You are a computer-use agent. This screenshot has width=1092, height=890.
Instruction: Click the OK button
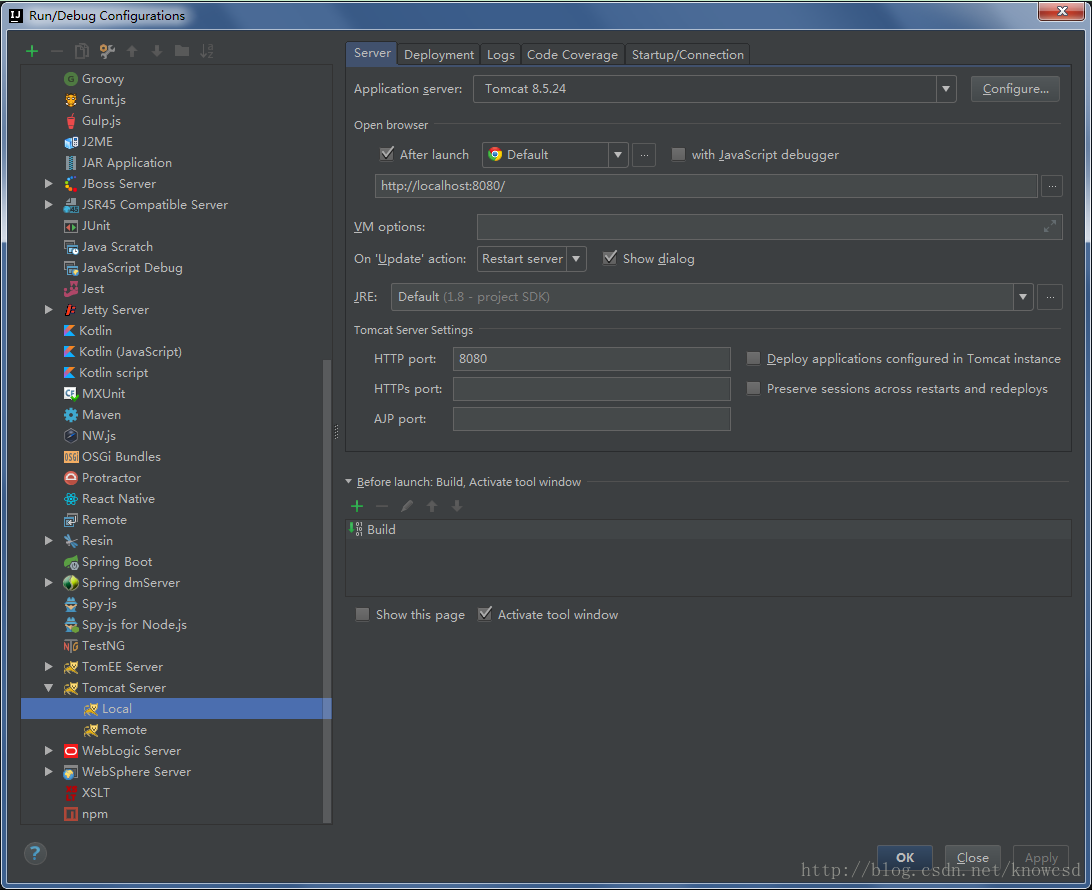[905, 857]
